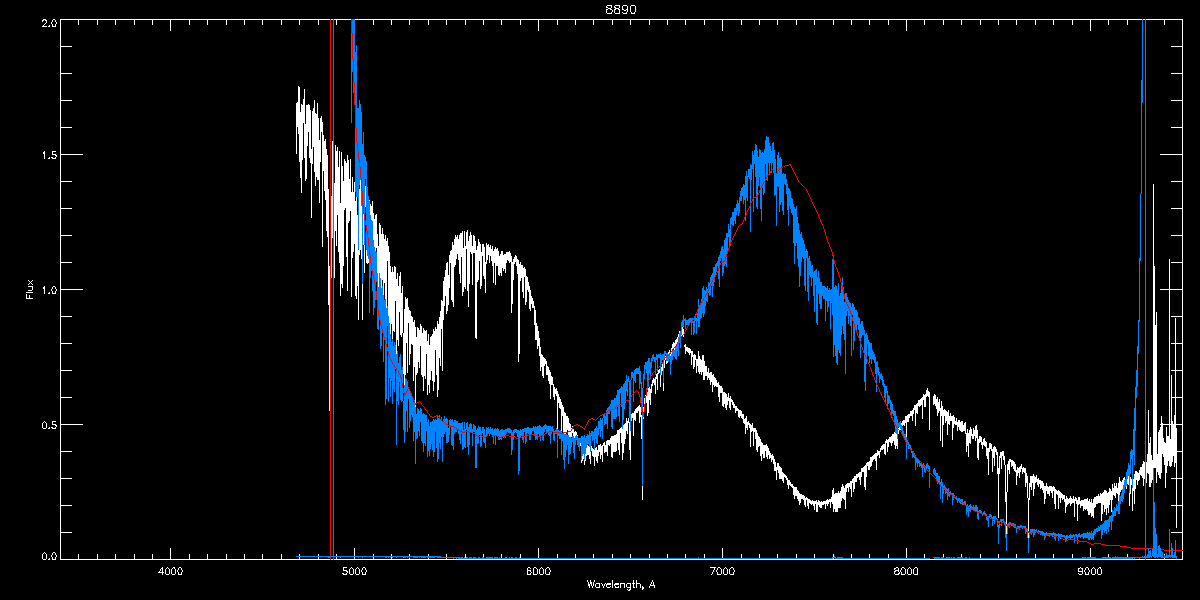Viewport: 1200px width, 600px height.
Task: Select the 4000 x-axis tick label
Action: click(170, 572)
